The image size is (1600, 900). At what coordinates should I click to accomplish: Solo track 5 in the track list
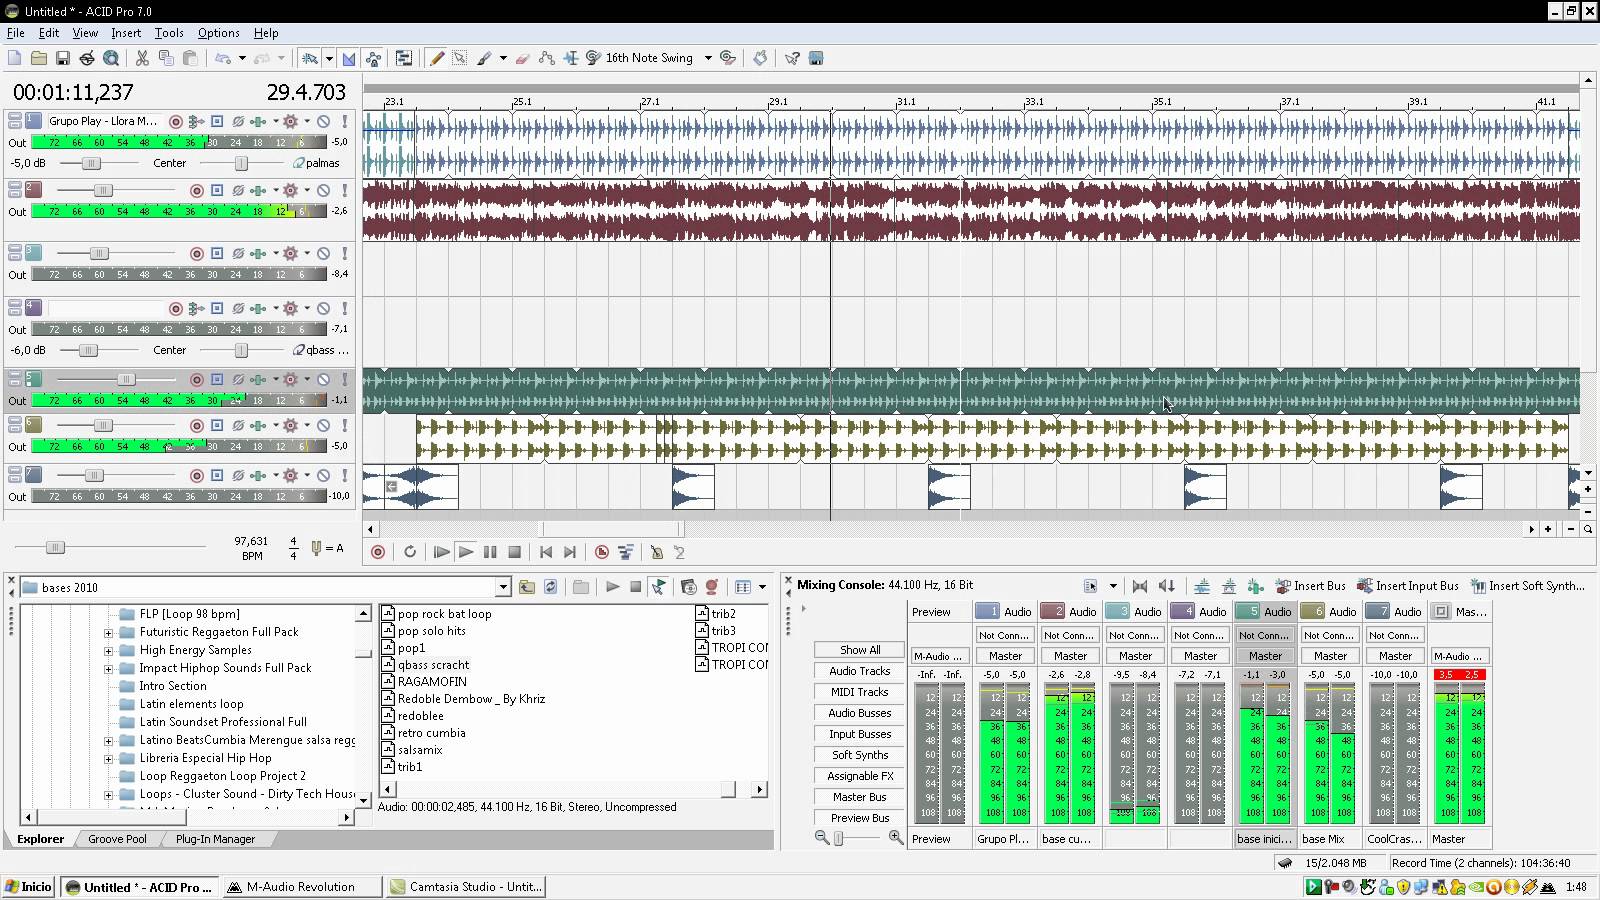click(344, 379)
